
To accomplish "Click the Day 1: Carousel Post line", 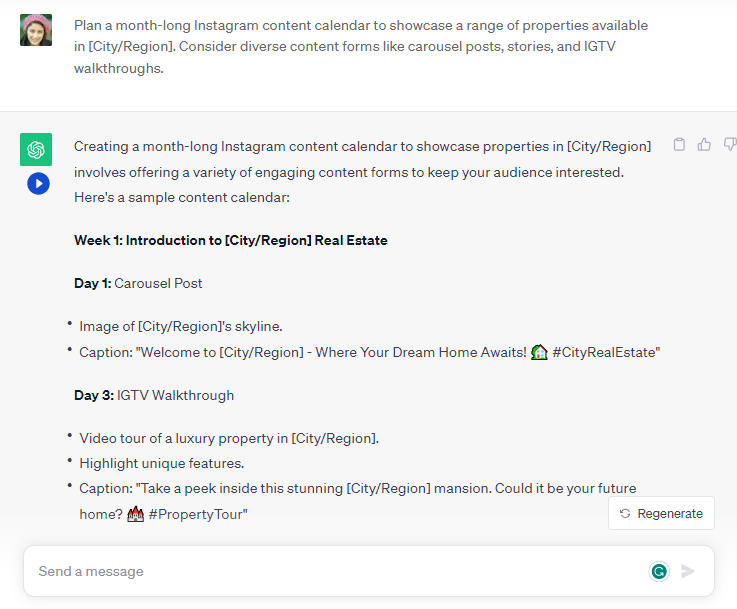I will [138, 283].
